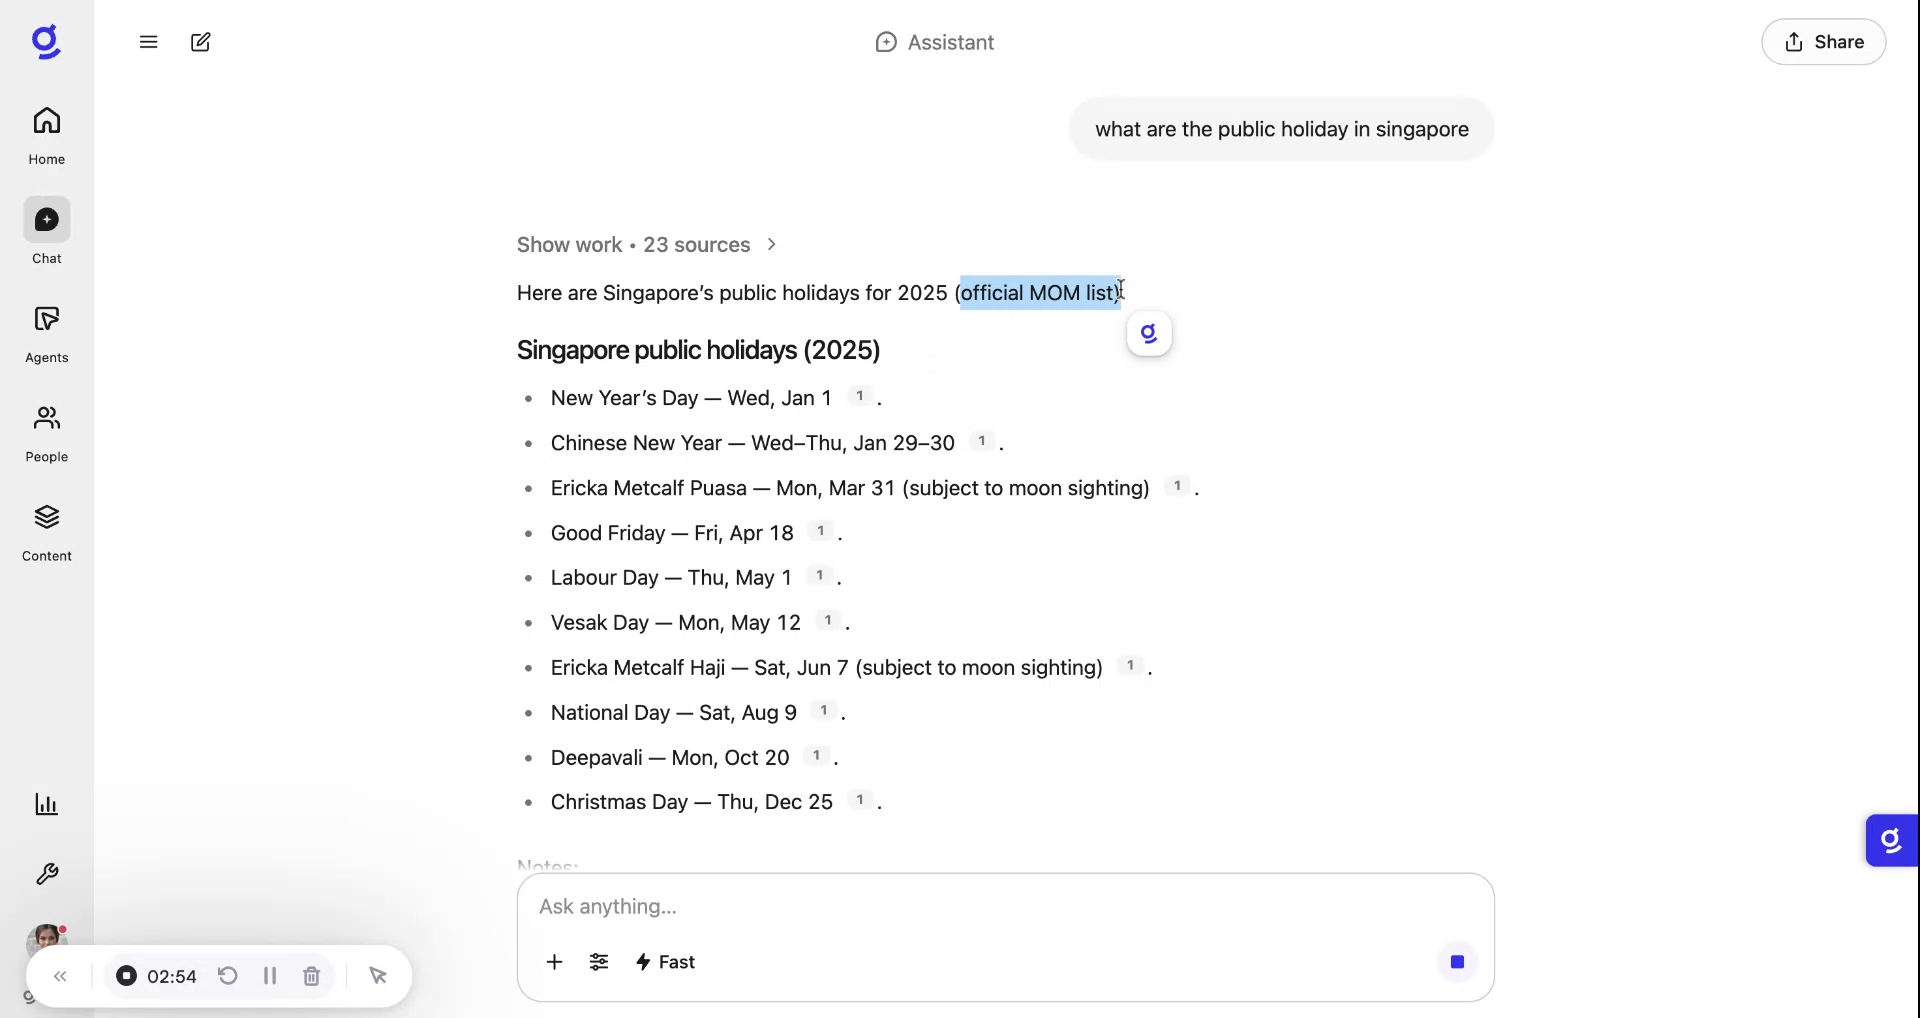Open the Home section in the sidebar

(x=46, y=133)
